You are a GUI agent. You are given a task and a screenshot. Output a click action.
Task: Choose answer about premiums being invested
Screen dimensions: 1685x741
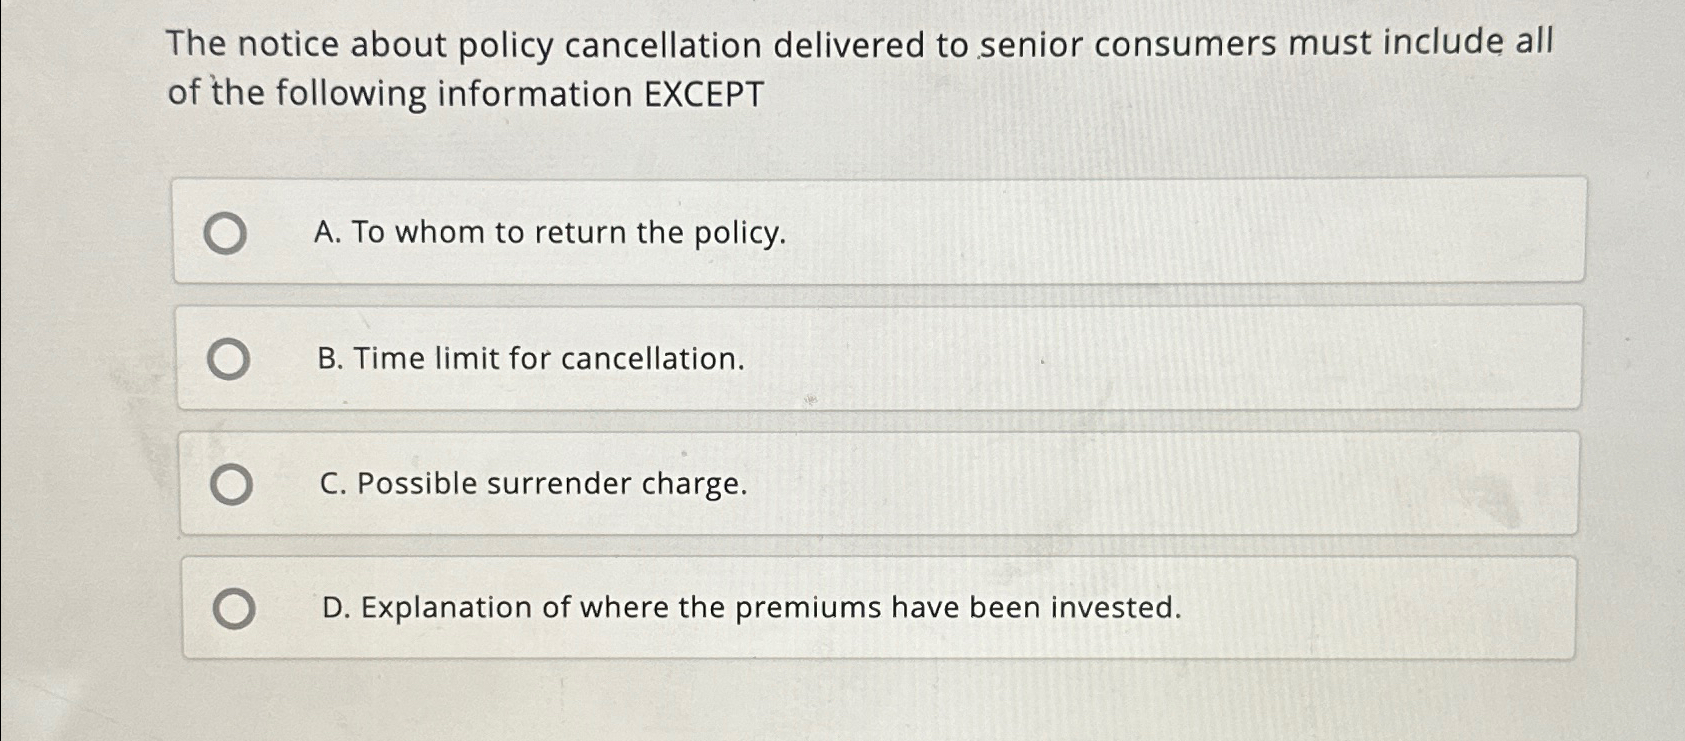[750, 607]
